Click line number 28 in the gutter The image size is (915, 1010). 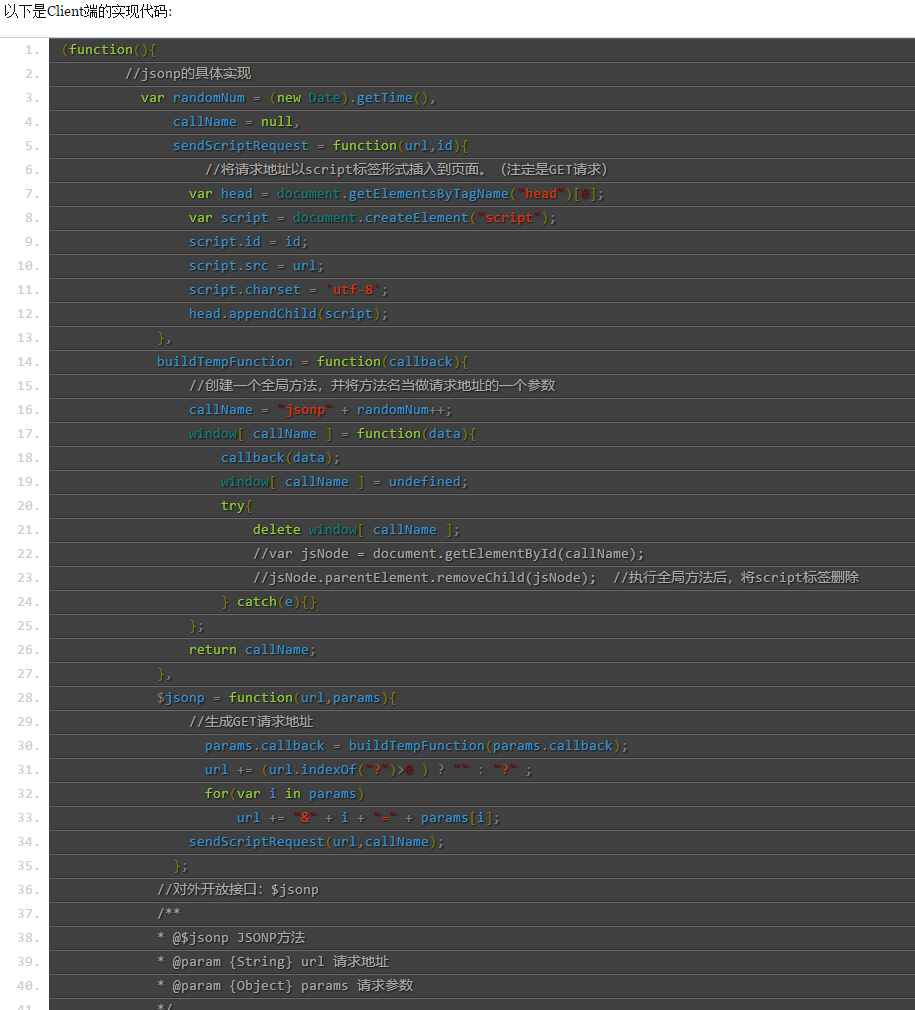coord(29,698)
